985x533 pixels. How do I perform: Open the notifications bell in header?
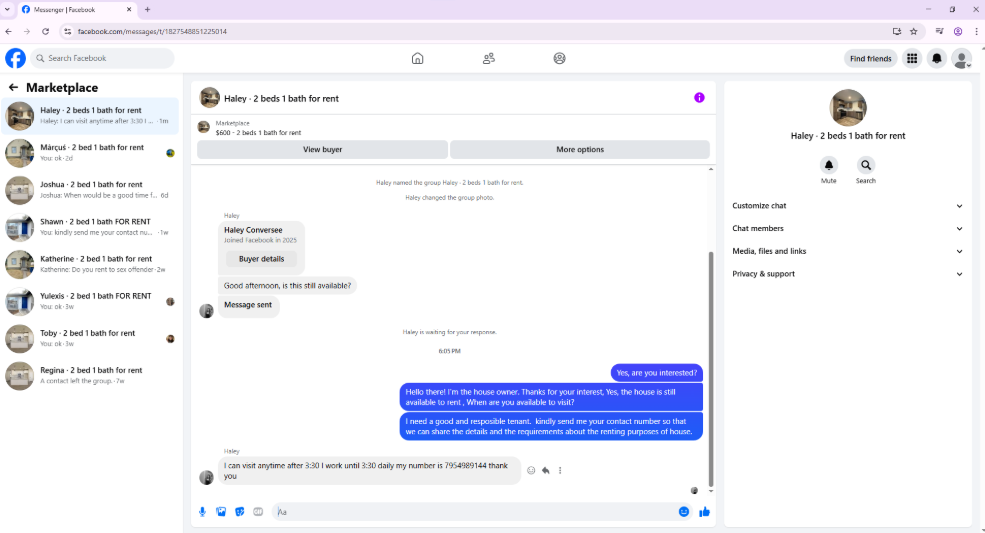[937, 58]
